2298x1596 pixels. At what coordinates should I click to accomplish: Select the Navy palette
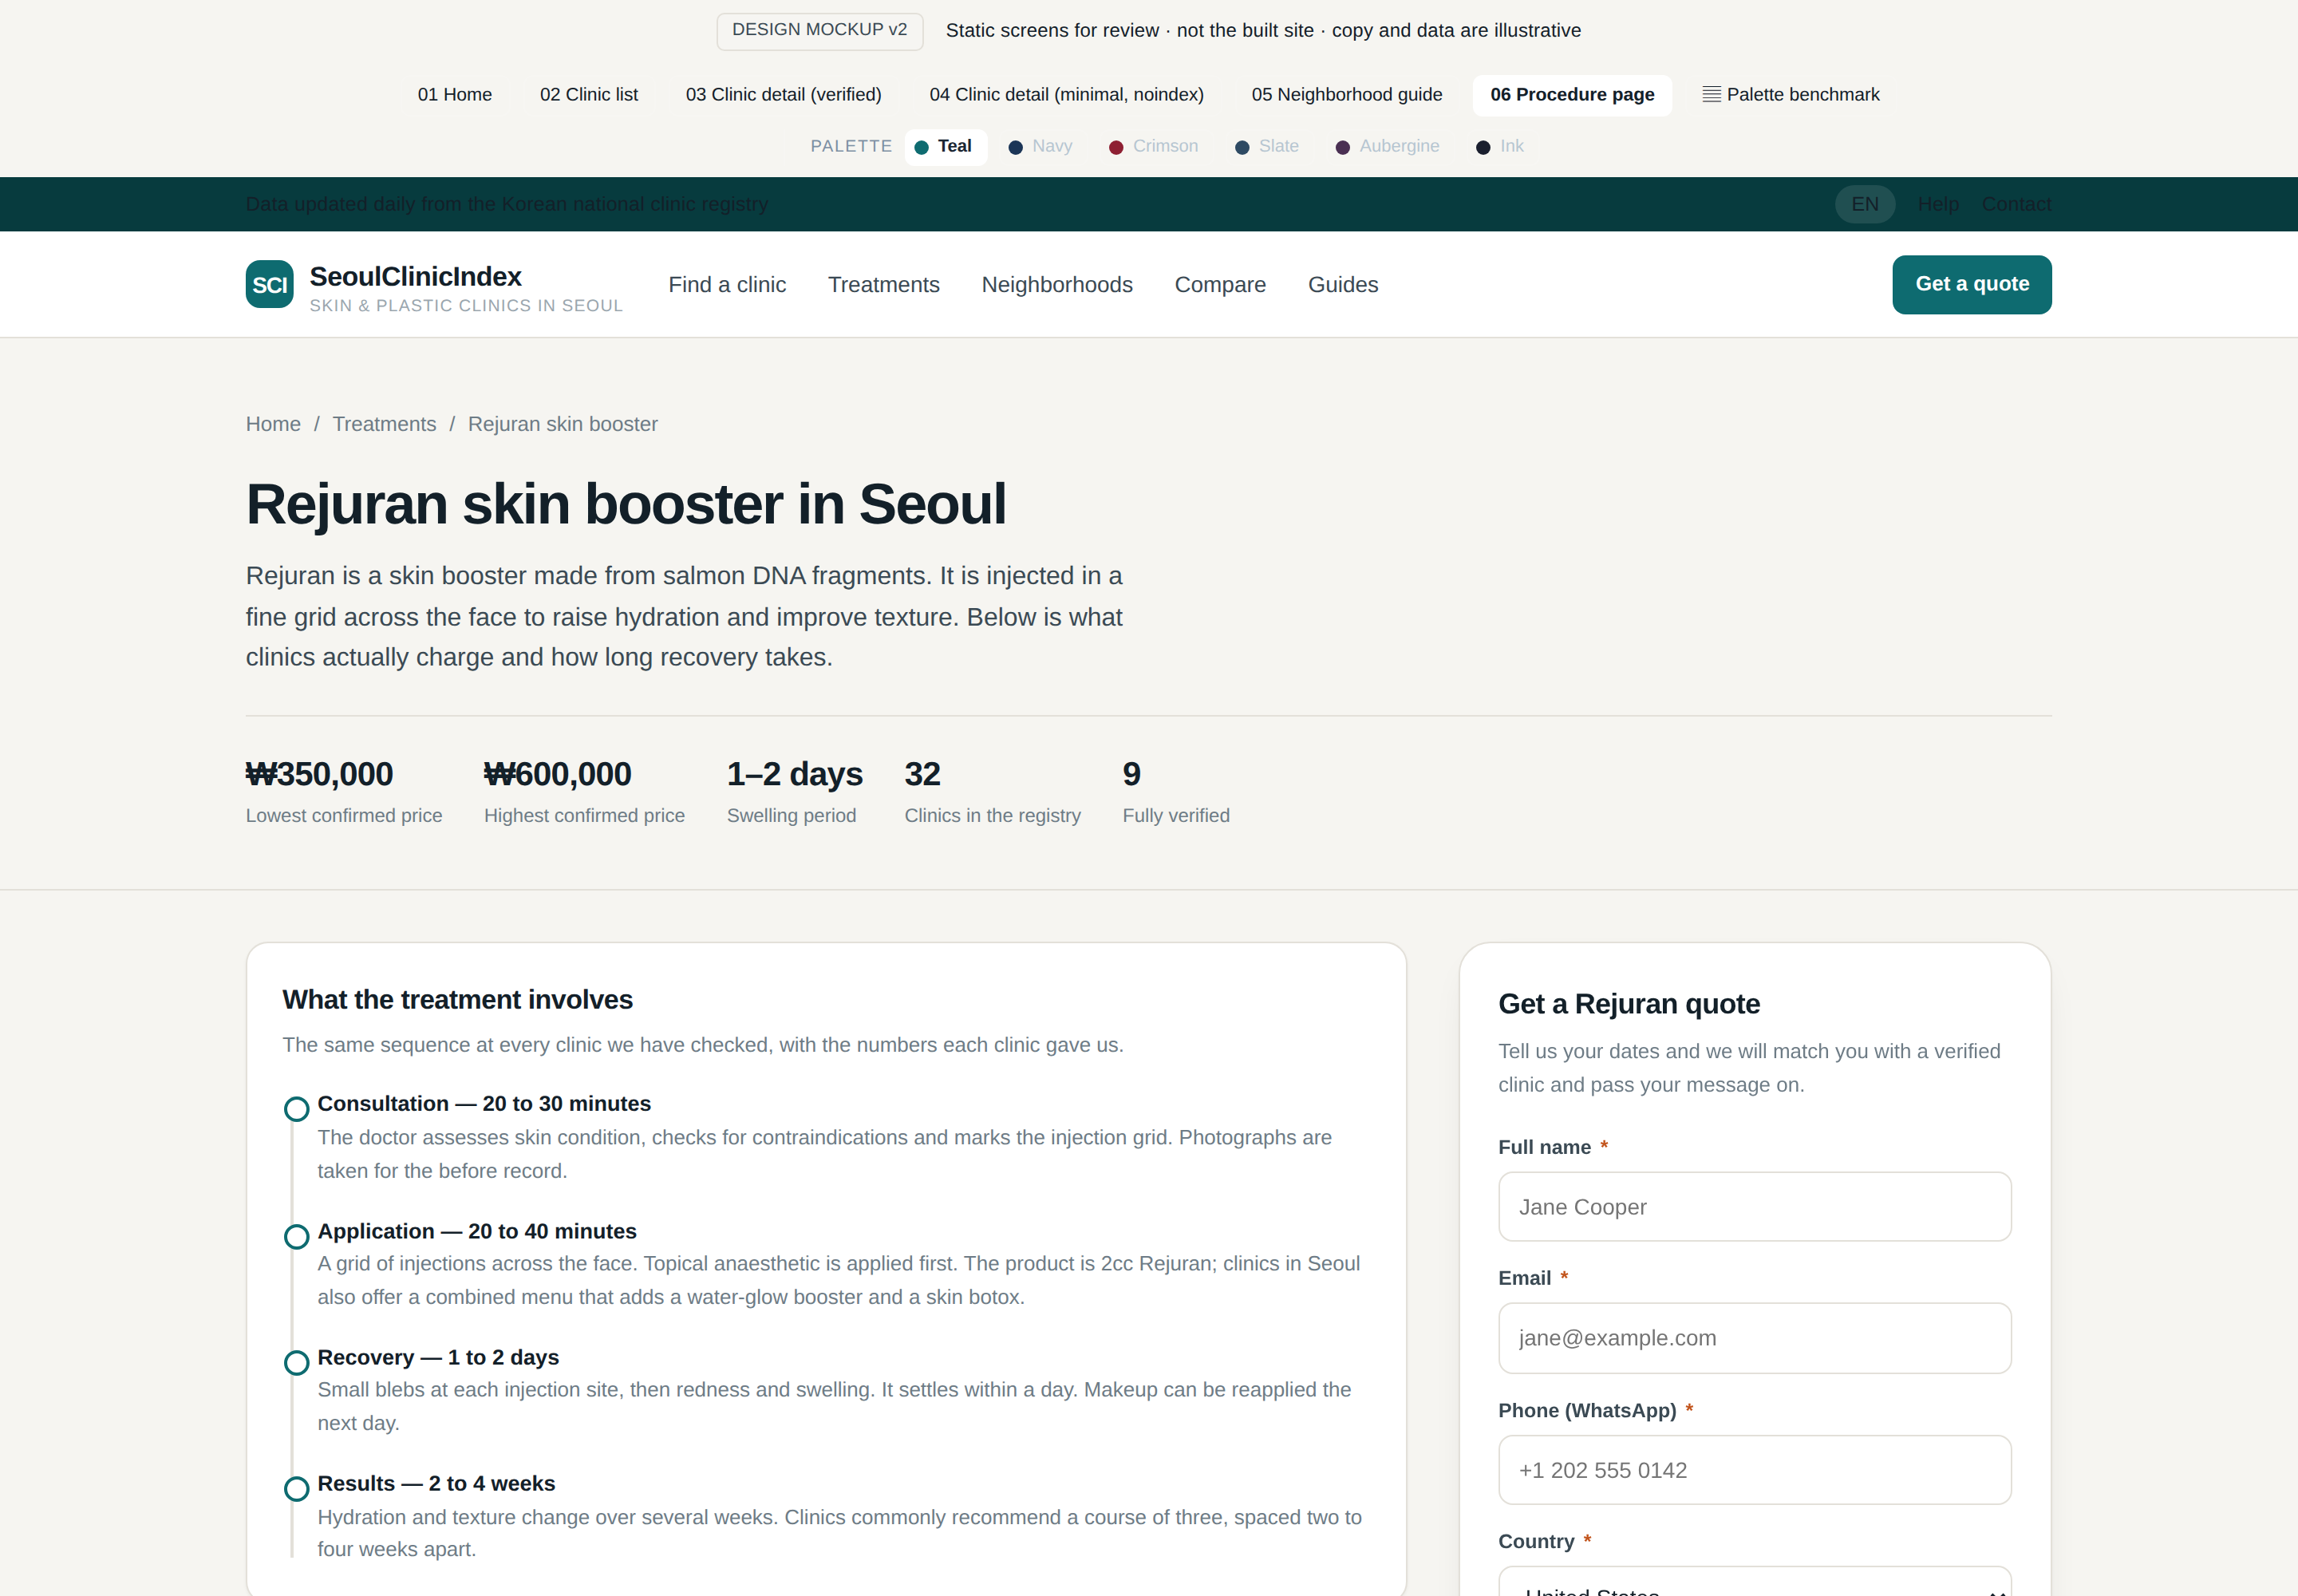tap(1040, 147)
